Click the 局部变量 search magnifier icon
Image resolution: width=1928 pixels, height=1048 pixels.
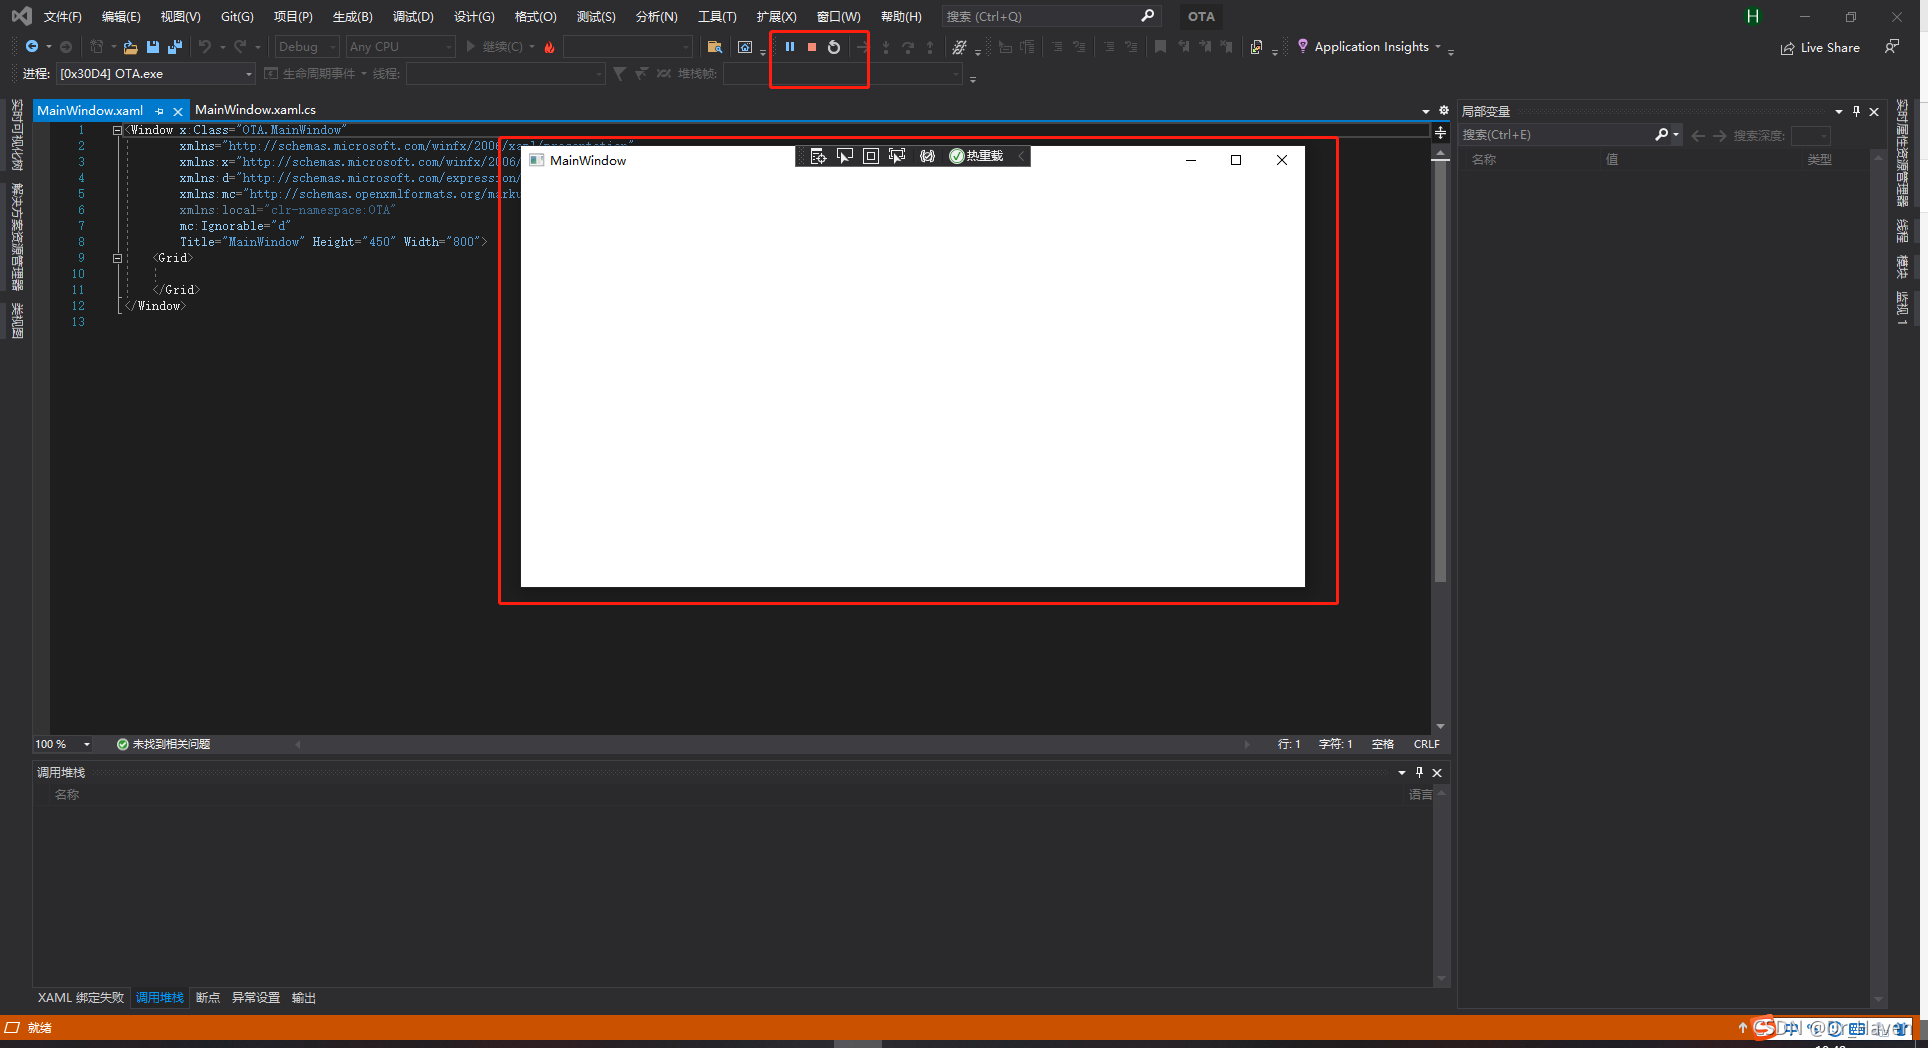(x=1662, y=135)
